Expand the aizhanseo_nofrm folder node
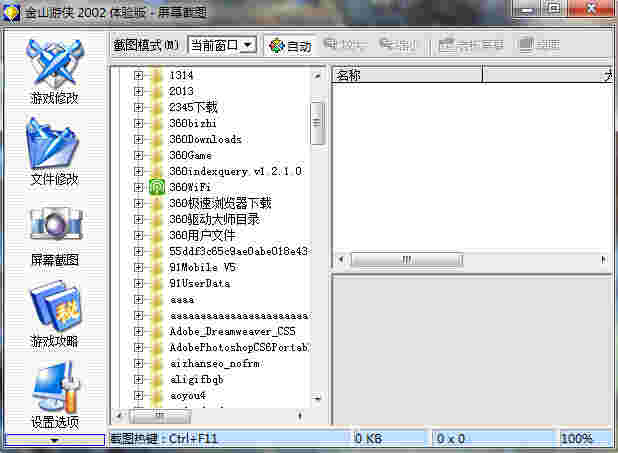618x453 pixels. click(x=138, y=363)
